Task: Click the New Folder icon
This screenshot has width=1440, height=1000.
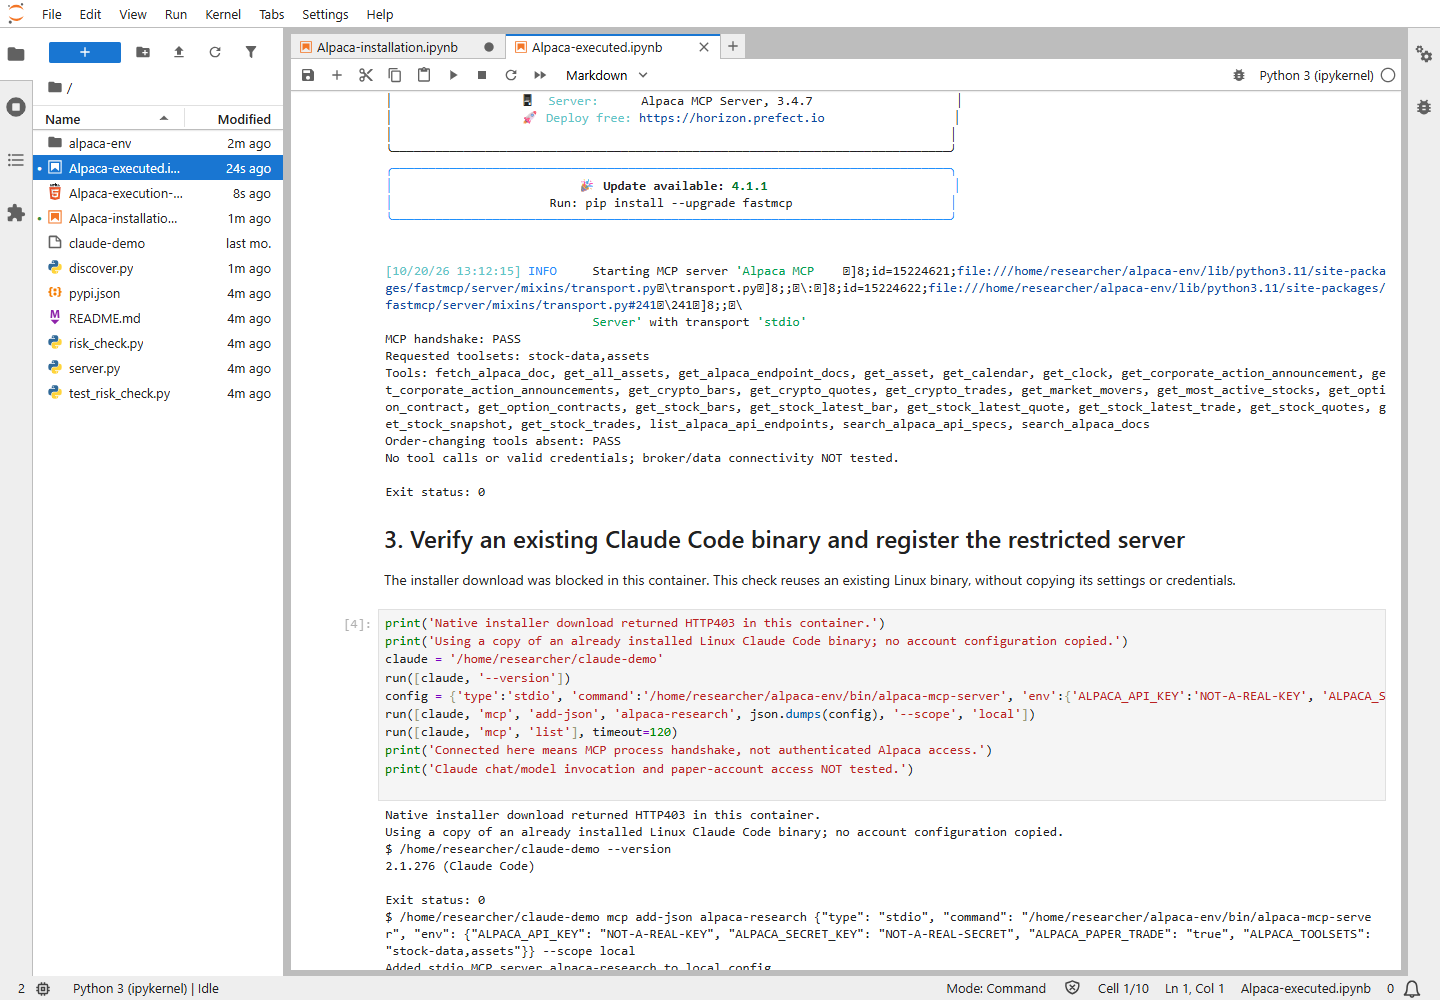Action: tap(143, 52)
